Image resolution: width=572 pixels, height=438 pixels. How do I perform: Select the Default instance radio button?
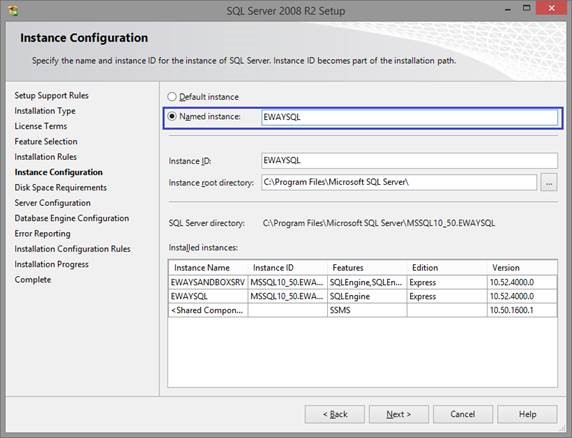coord(172,97)
